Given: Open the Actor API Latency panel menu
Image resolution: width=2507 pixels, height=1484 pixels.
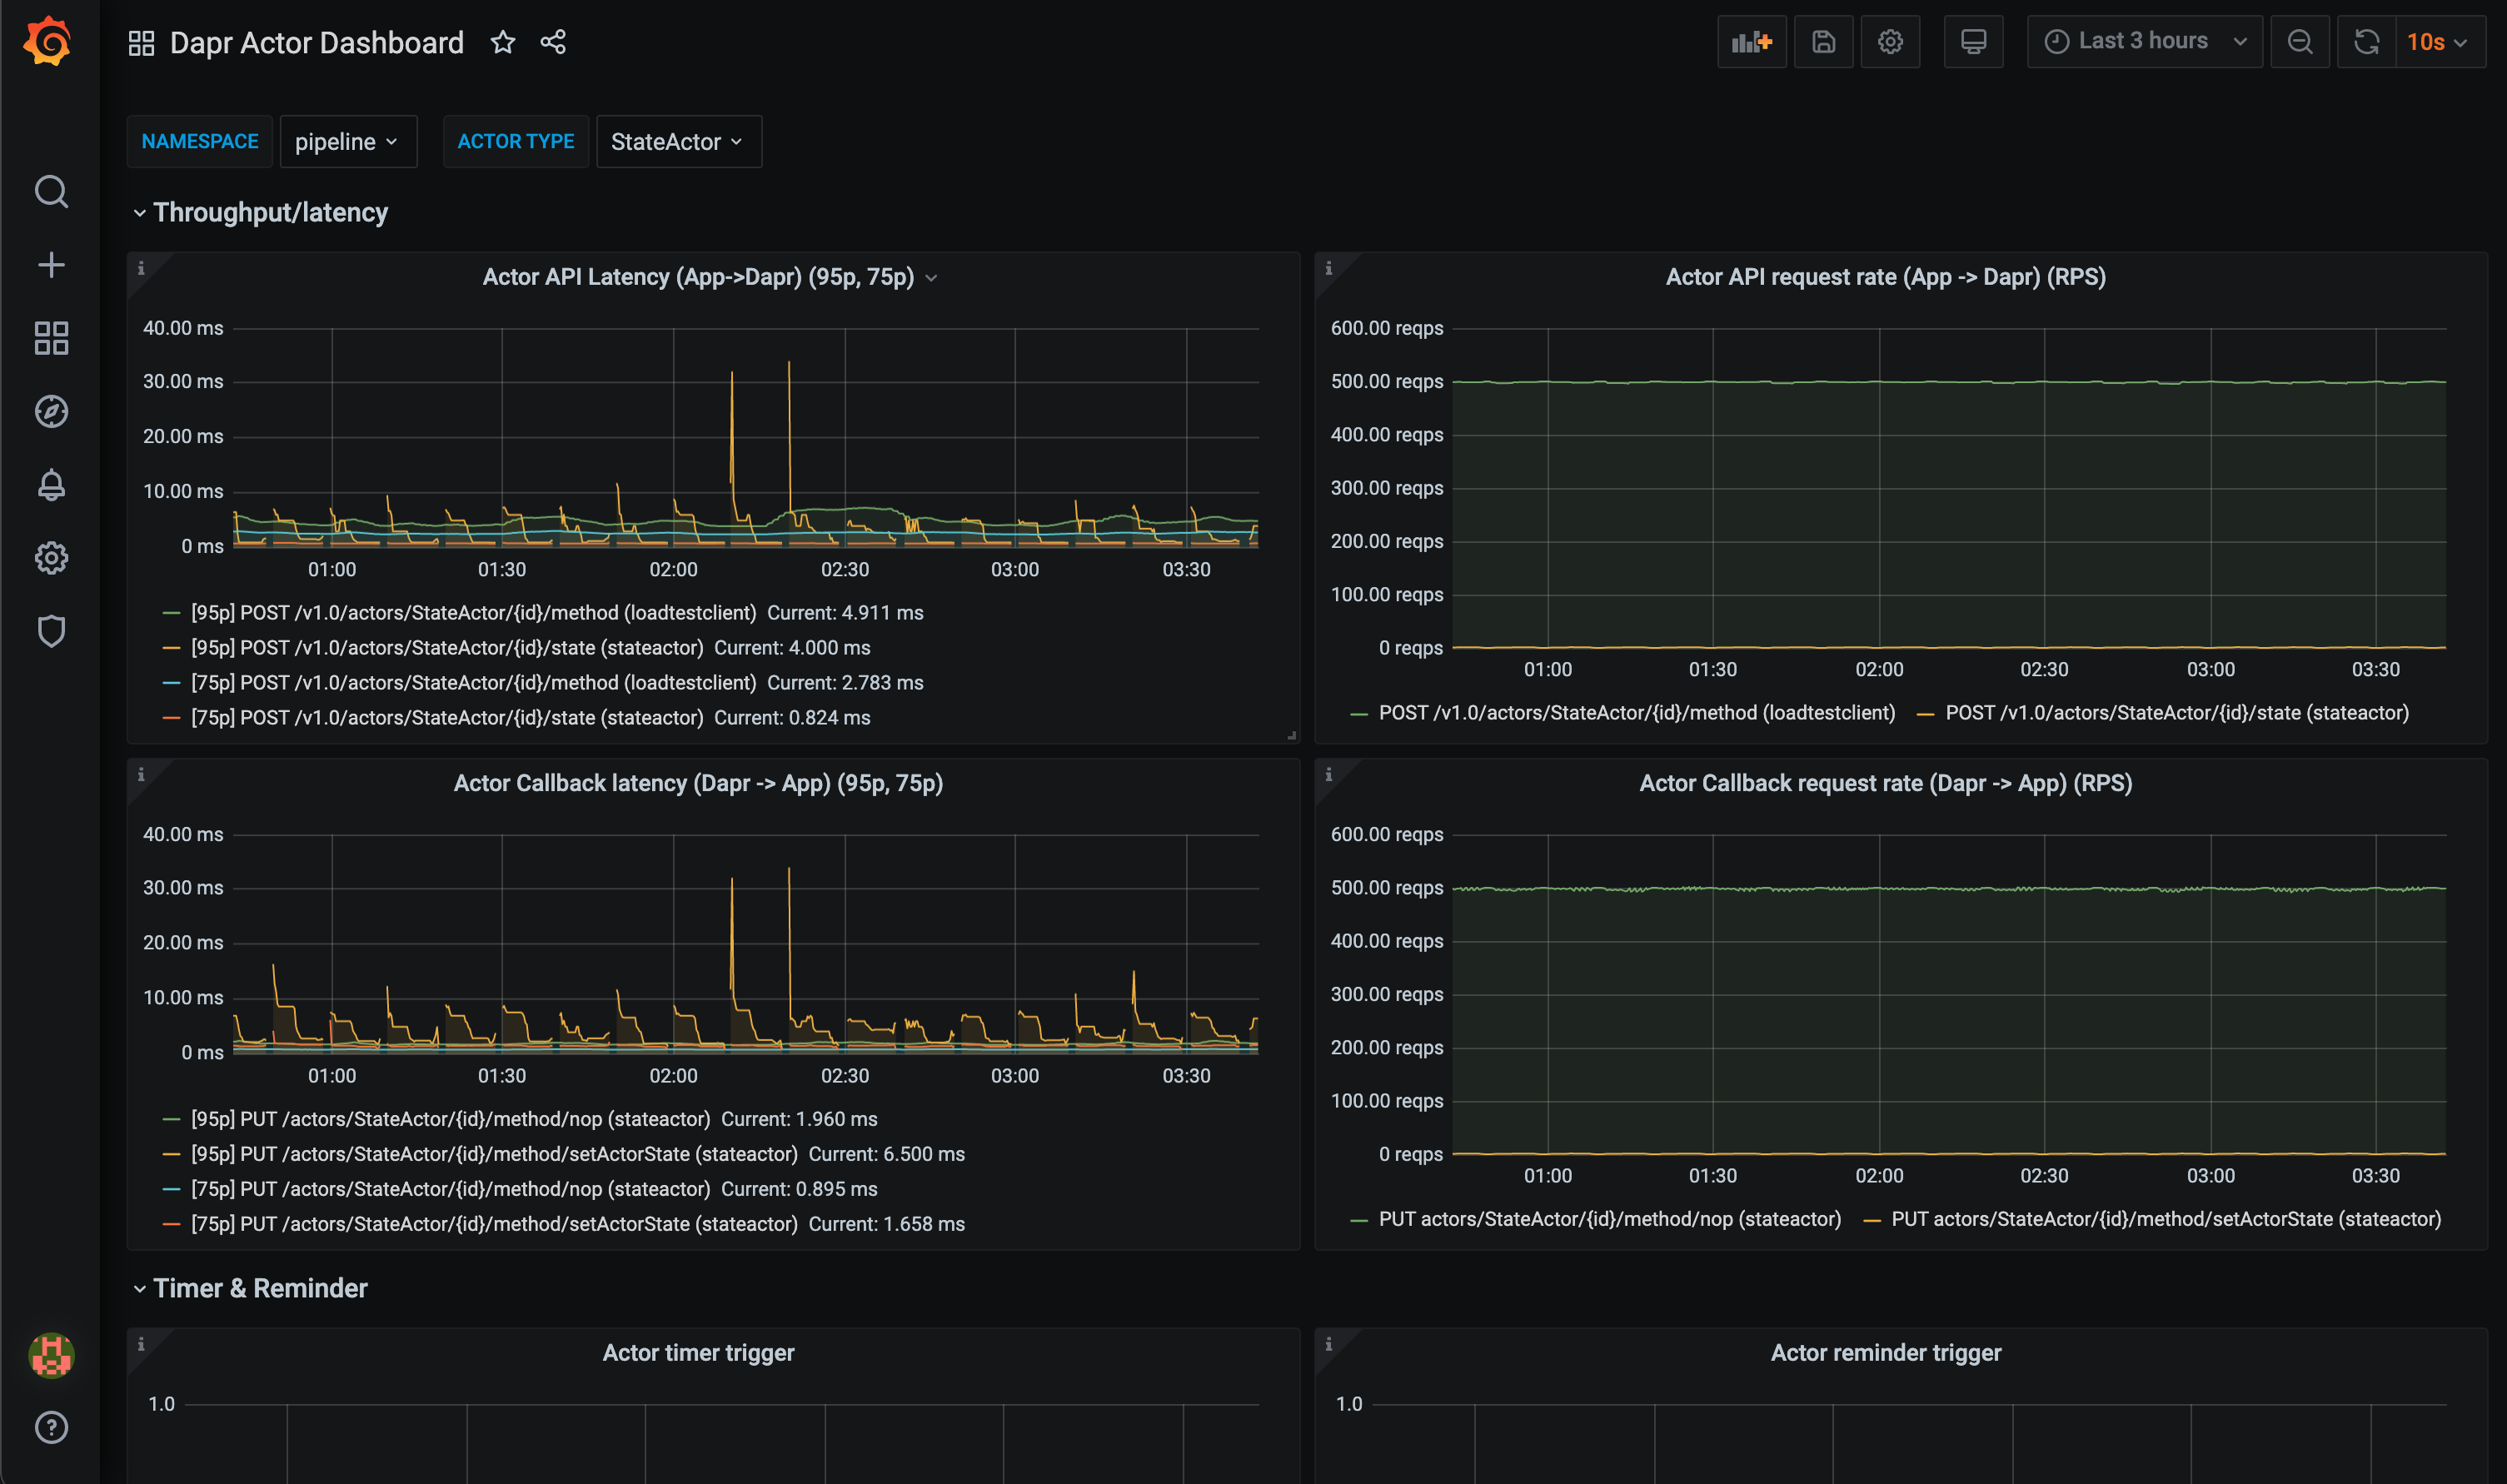Looking at the screenshot, I should click(933, 277).
